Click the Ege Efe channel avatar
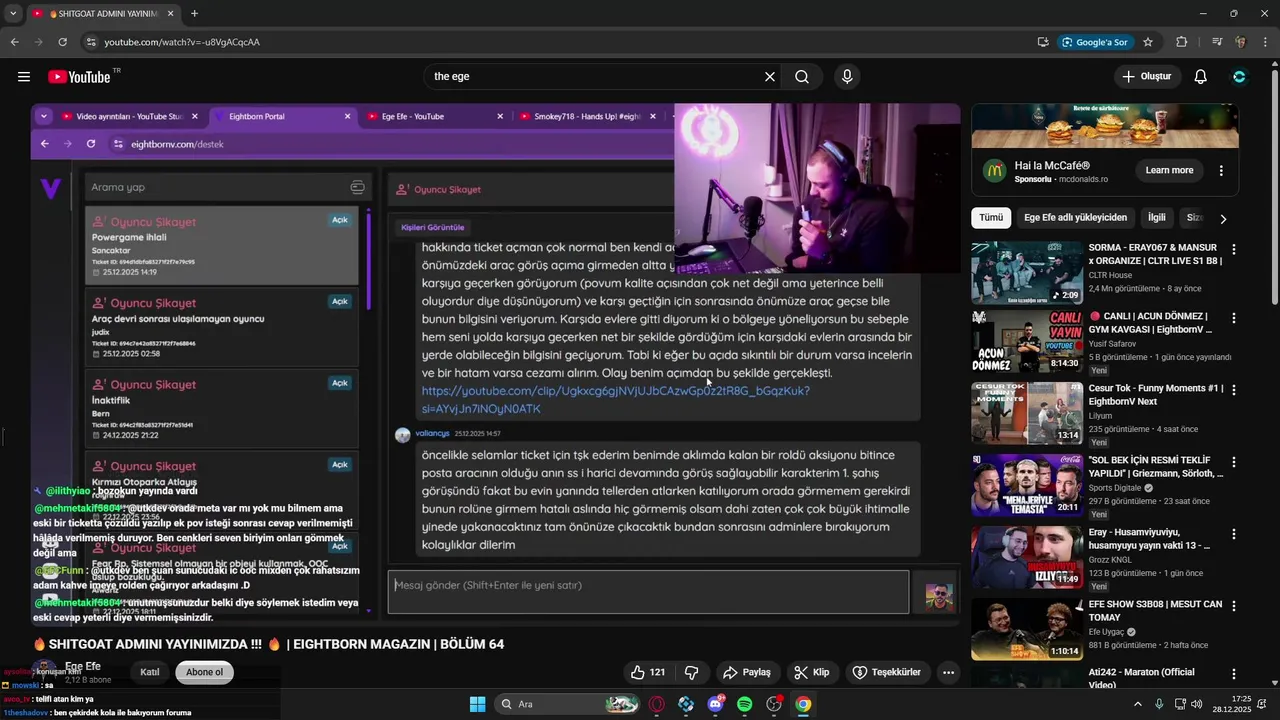Image resolution: width=1280 pixels, height=720 pixels. click(45, 671)
